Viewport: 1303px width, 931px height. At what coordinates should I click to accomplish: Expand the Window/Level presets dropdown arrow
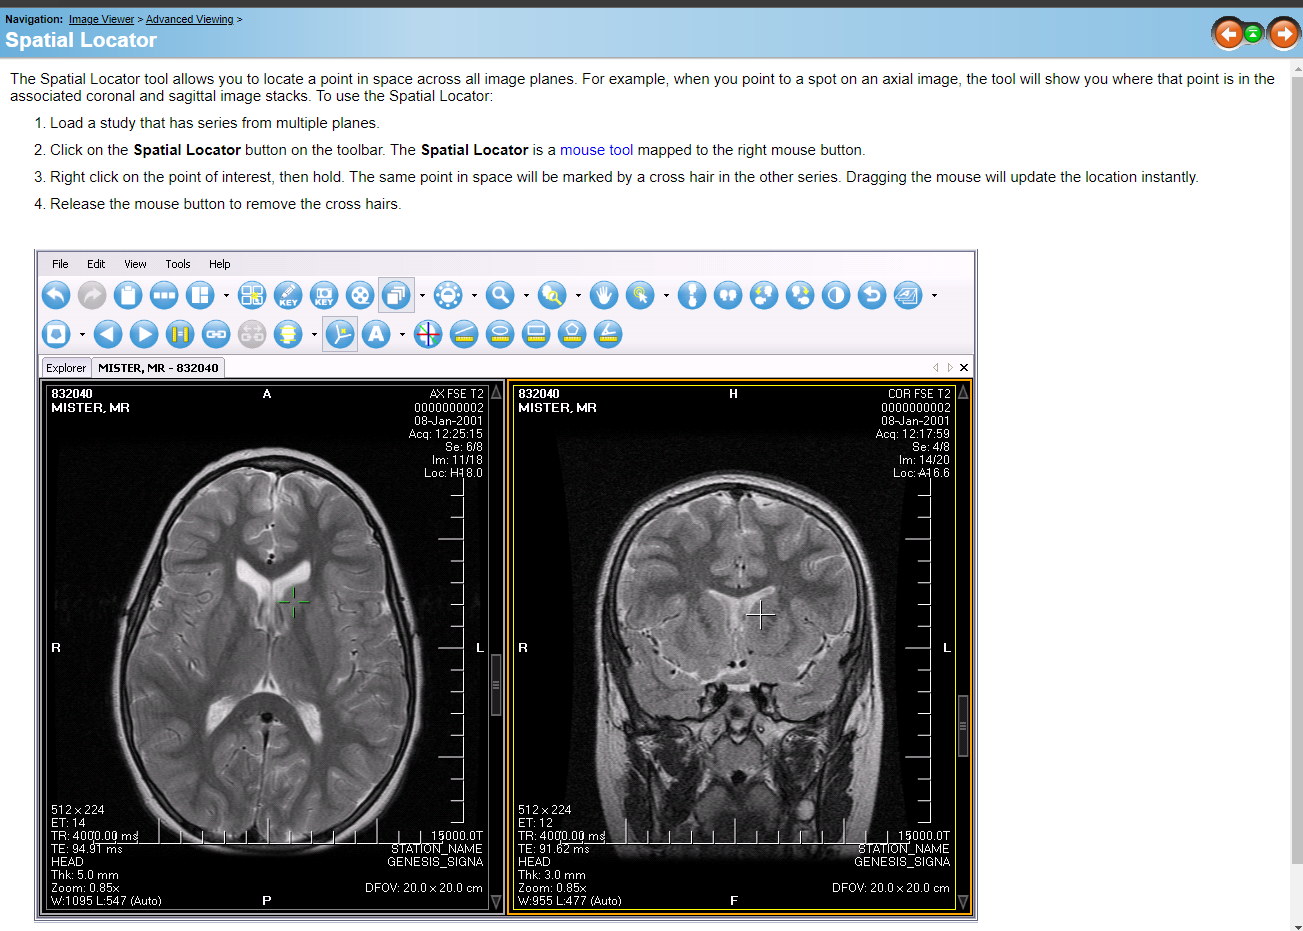474,295
